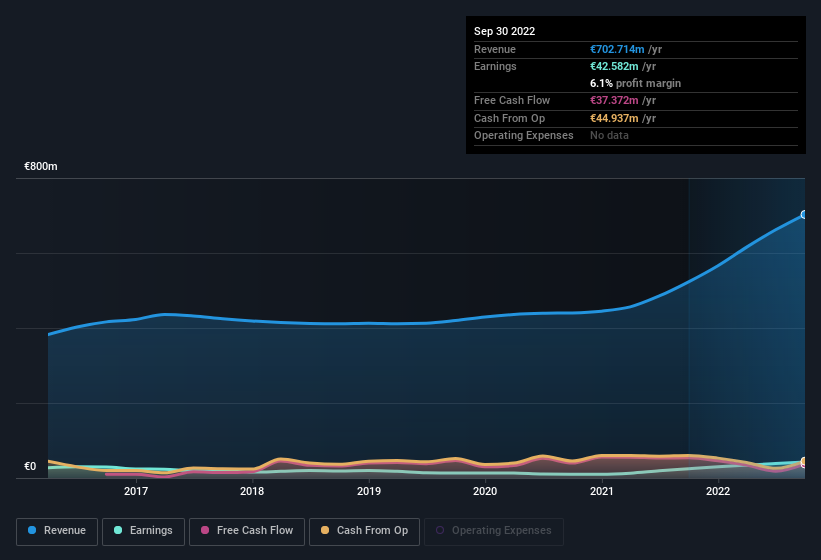
Task: Click the €37.372m free cash flow value
Action: click(x=614, y=100)
